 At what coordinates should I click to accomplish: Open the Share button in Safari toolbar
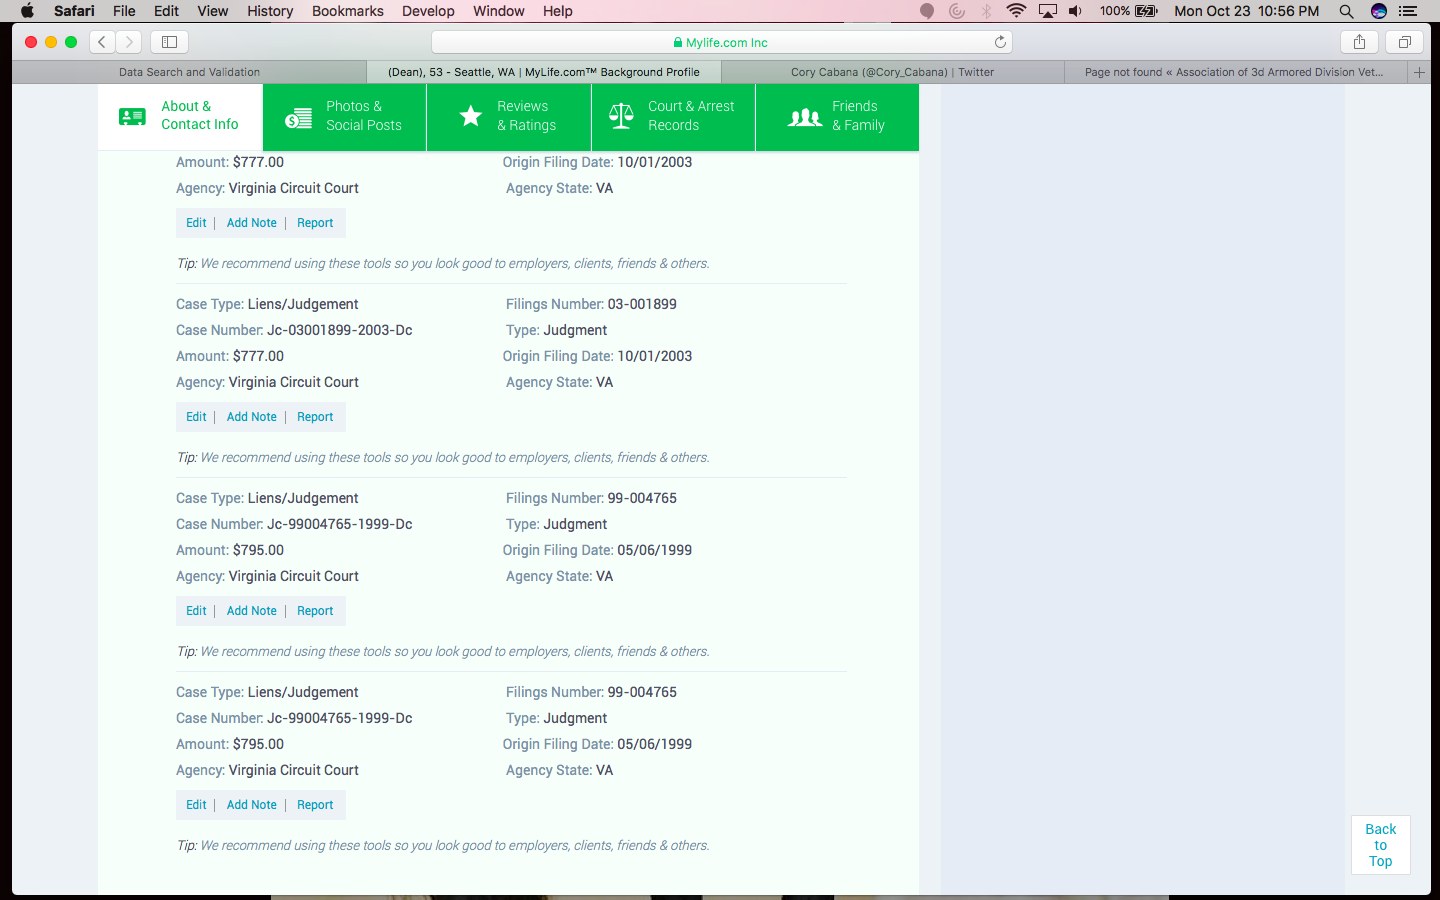(x=1359, y=42)
